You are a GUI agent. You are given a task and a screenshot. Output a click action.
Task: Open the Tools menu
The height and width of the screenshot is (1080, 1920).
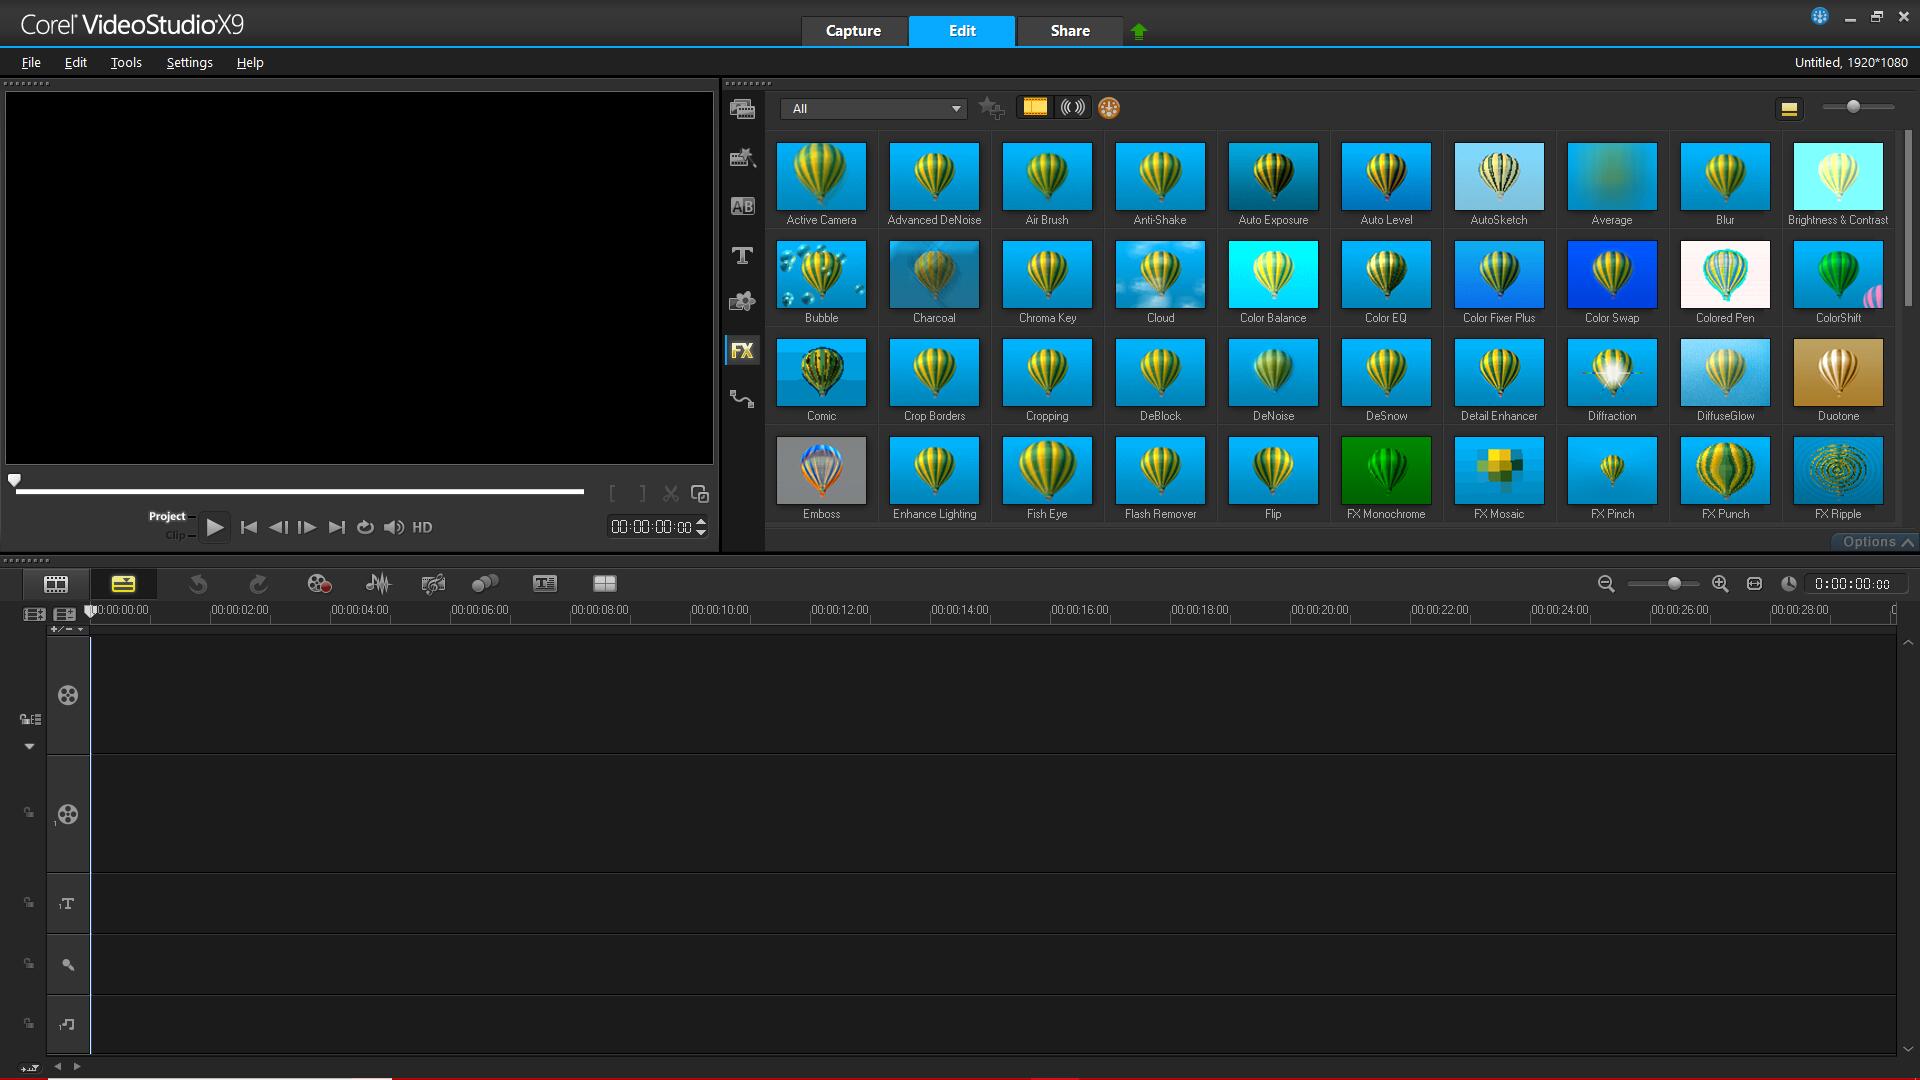[126, 62]
